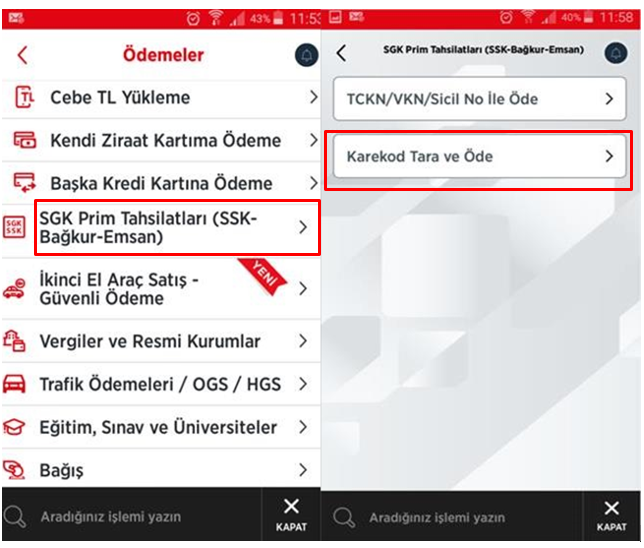Viewport: 644px width, 548px height.
Task: Expand Trafik Ödemeleri / OGS / HGS chevron
Action: (303, 384)
